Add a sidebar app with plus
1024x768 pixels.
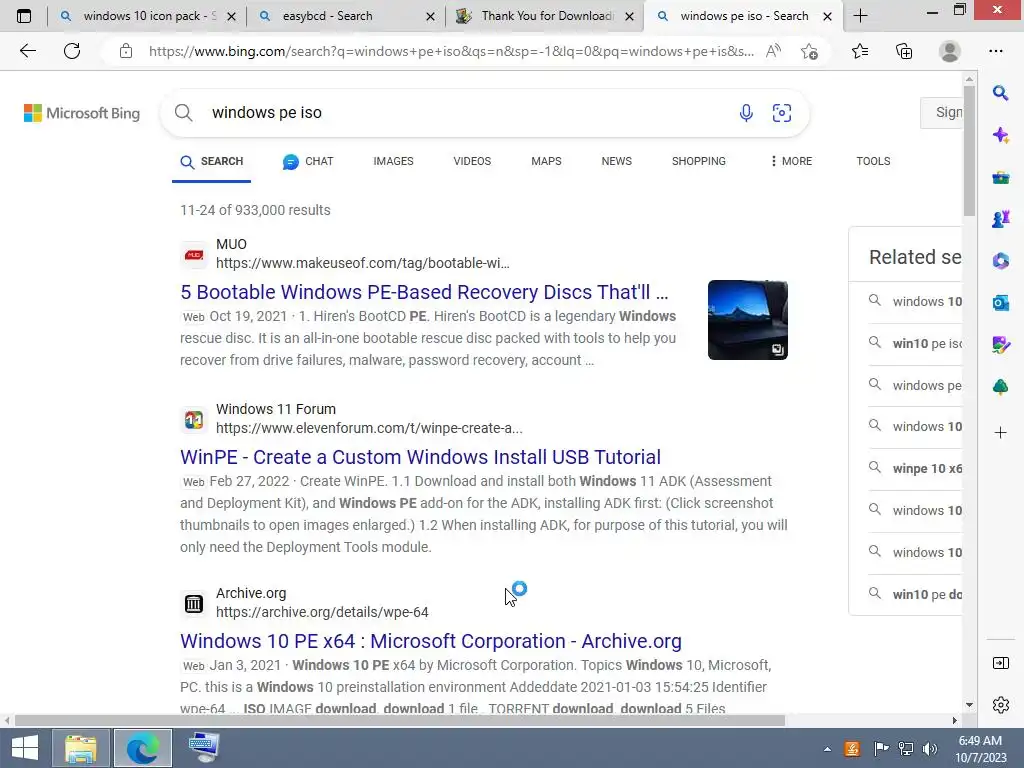click(x=1000, y=432)
